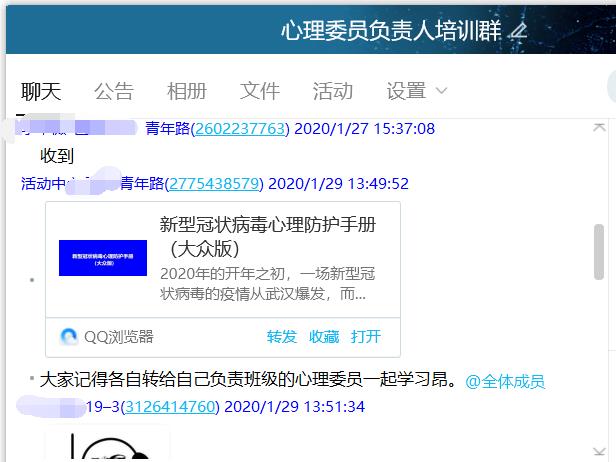Click the QQ number link 2602237763

tap(239, 129)
